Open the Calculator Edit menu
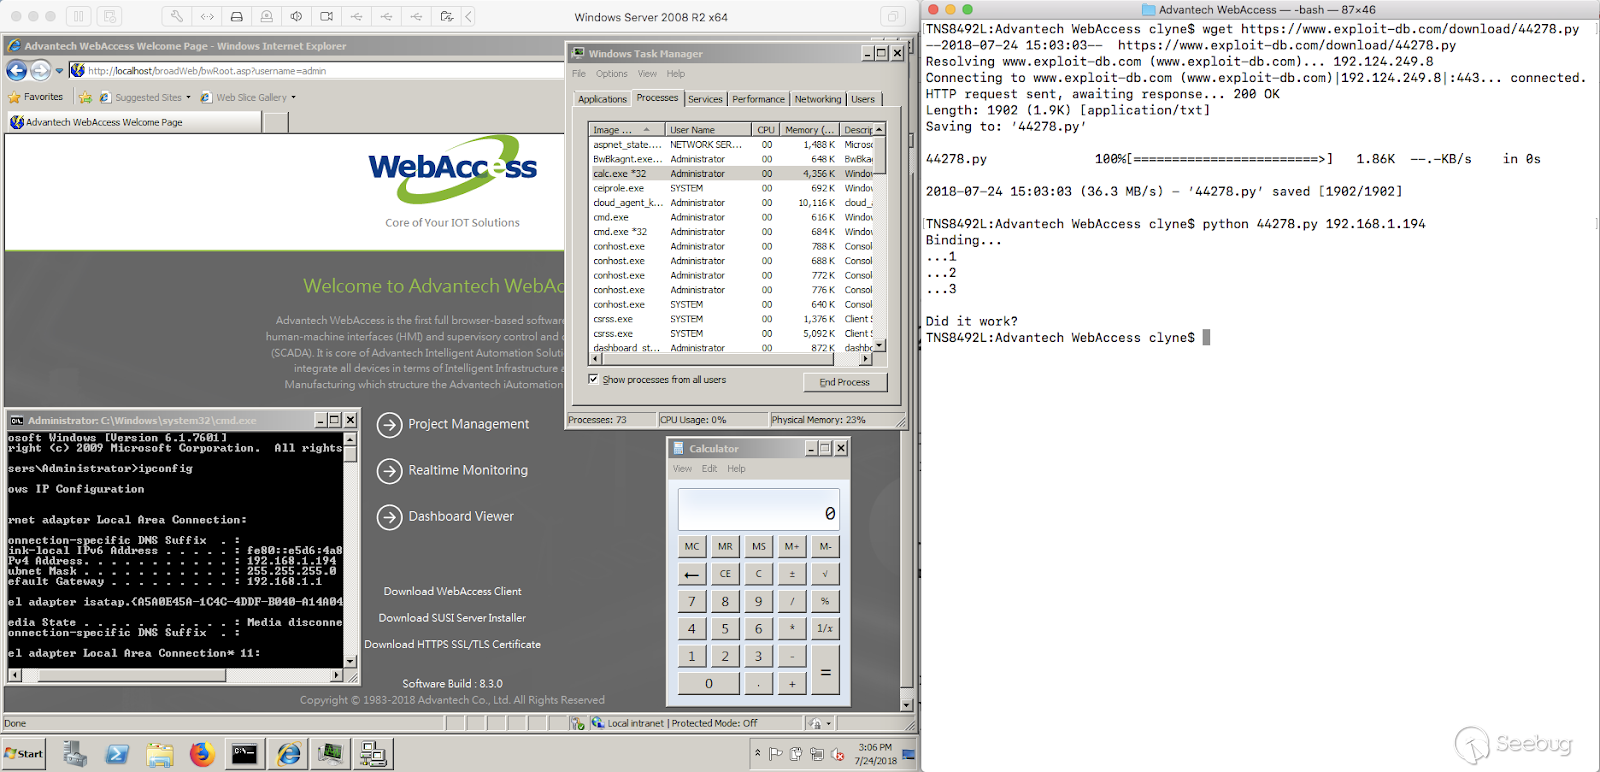The height and width of the screenshot is (772, 1600). [x=709, y=468]
